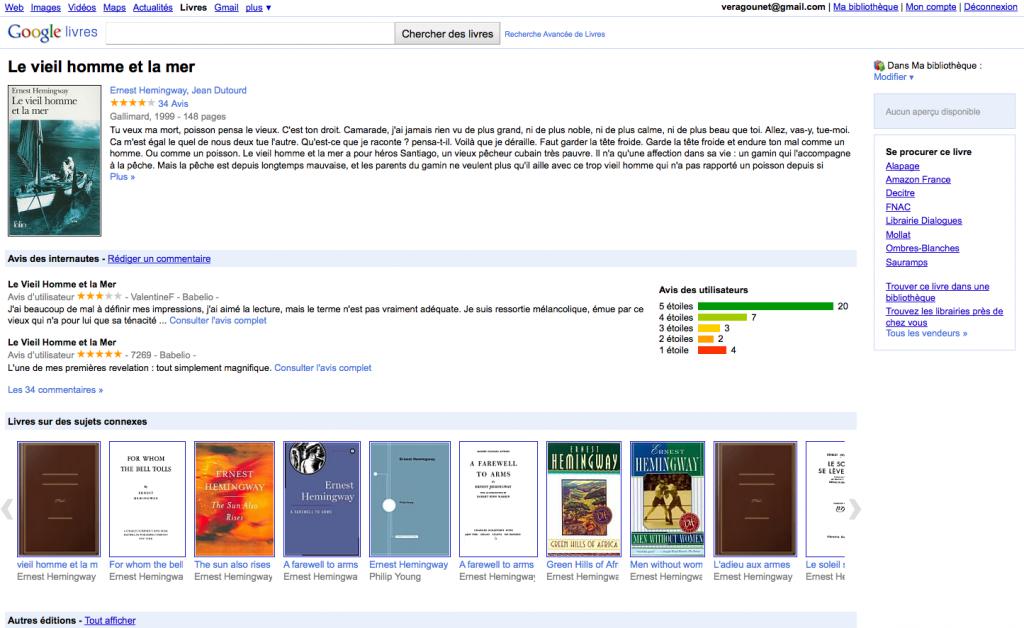Open blue A Farewell to Arms cover thumbnail
1024x628 pixels.
click(x=322, y=499)
